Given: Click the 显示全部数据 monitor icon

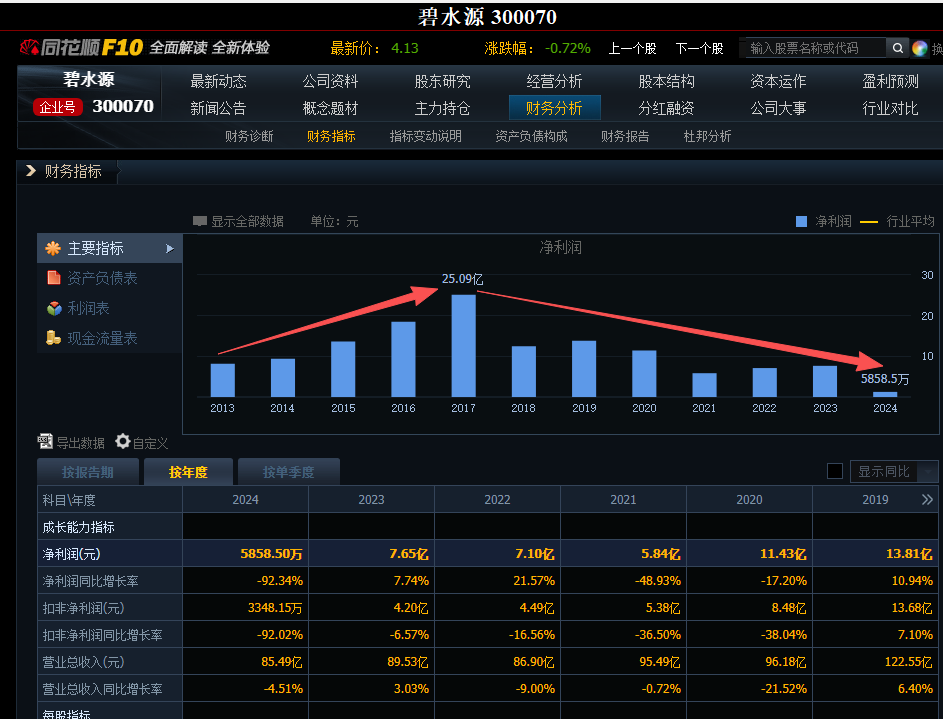Looking at the screenshot, I should (x=200, y=221).
